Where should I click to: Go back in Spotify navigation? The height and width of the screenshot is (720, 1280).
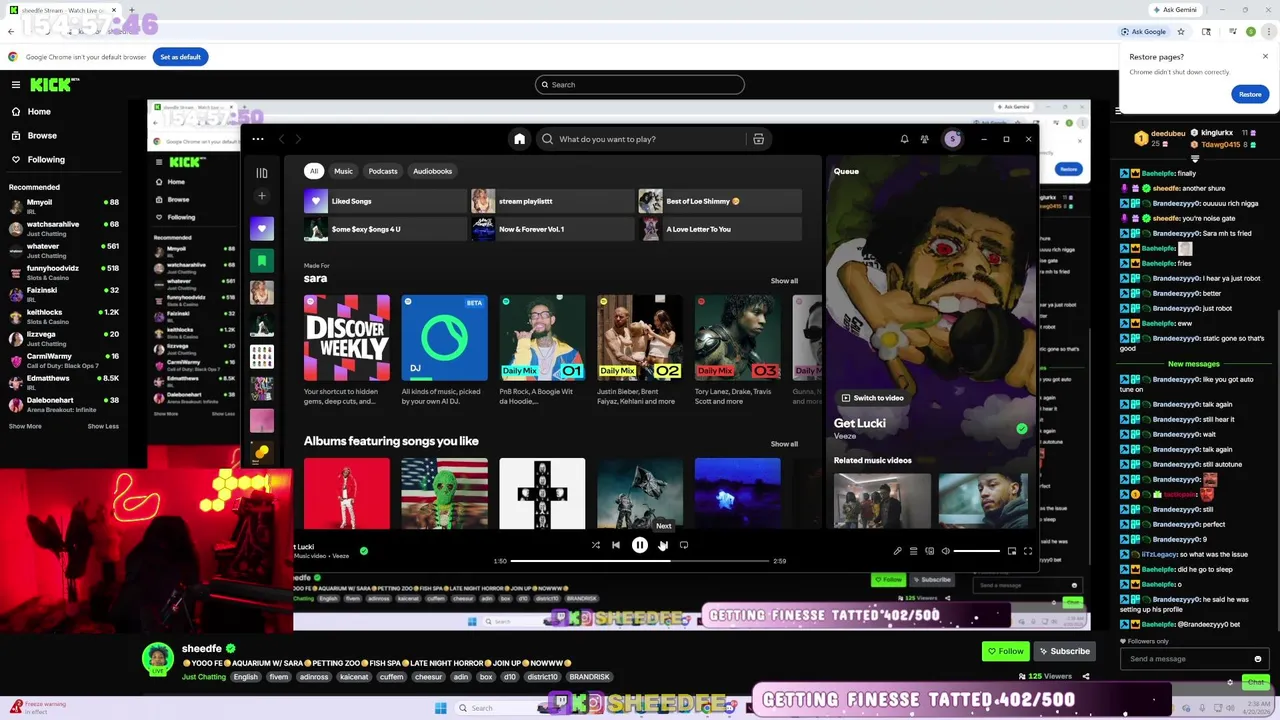click(x=281, y=139)
